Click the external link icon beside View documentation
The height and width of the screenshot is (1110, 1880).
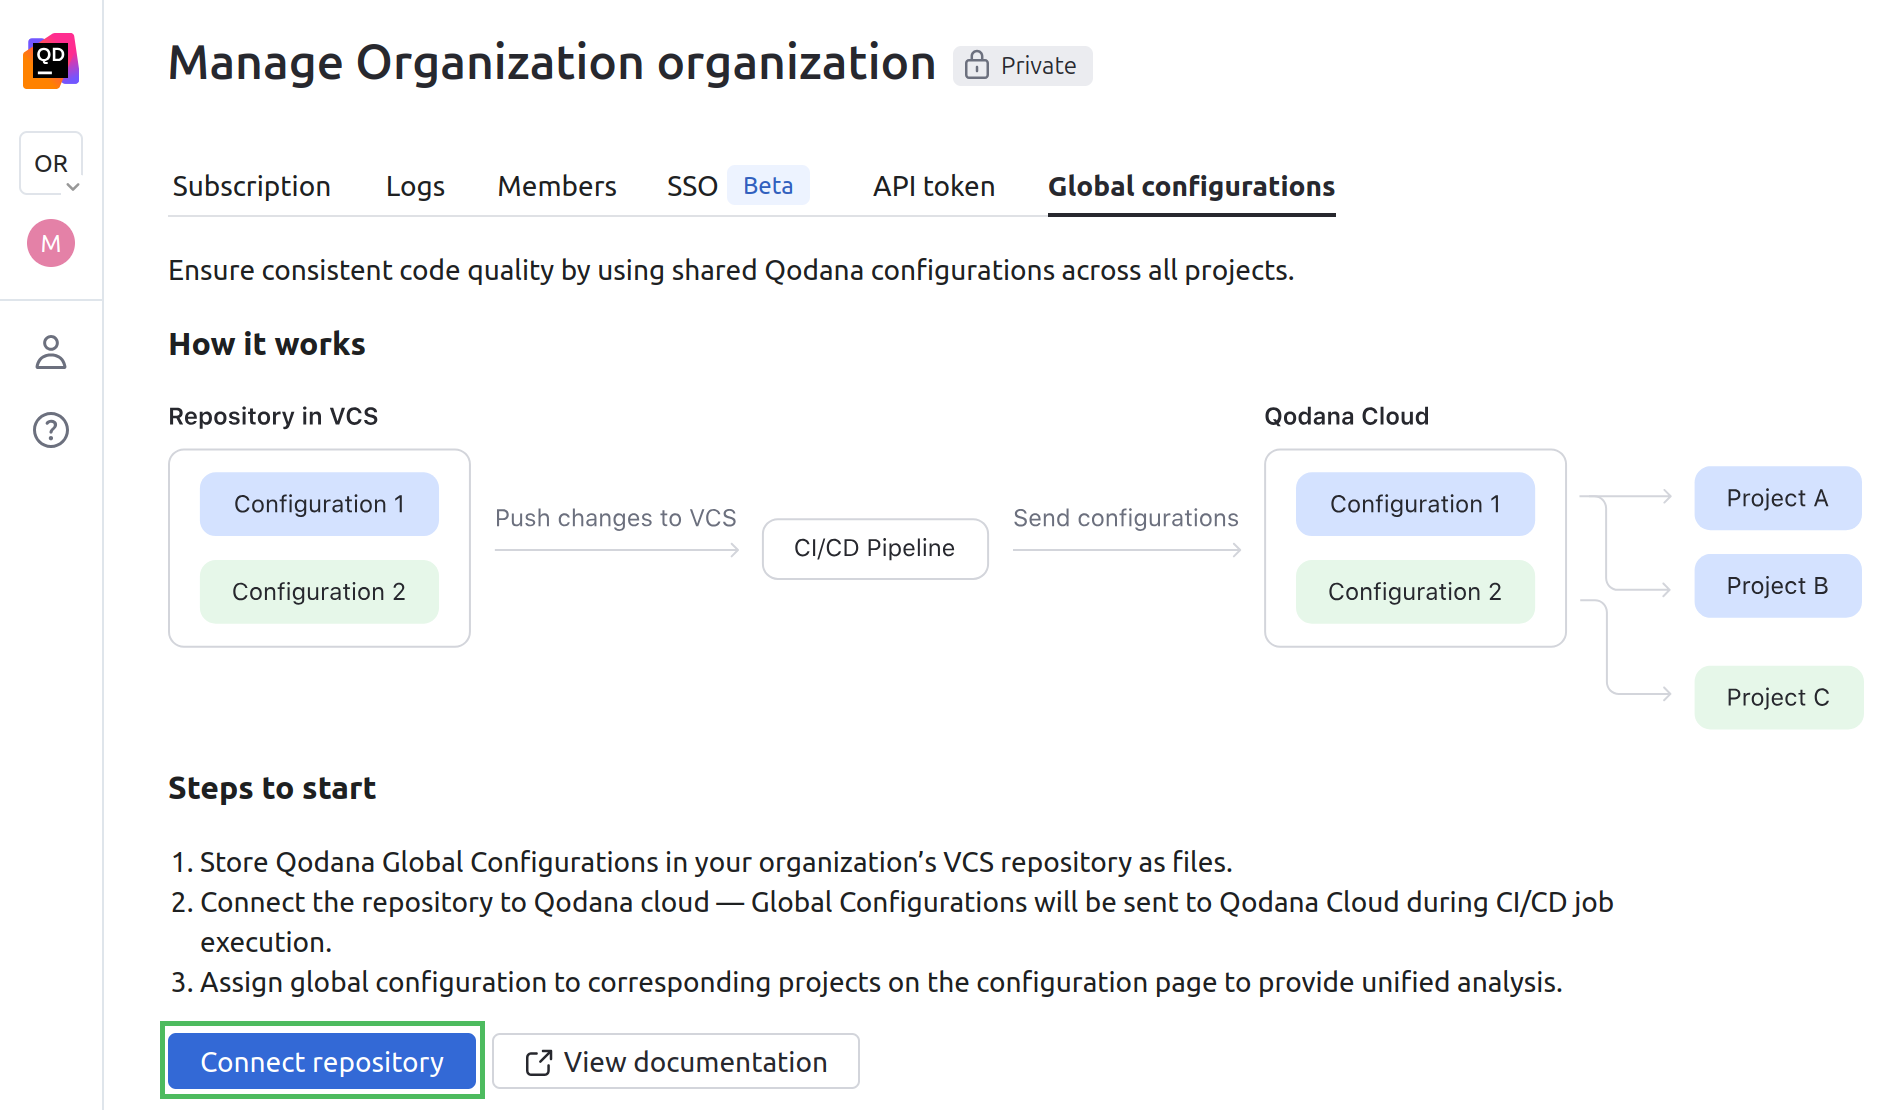[x=538, y=1061]
